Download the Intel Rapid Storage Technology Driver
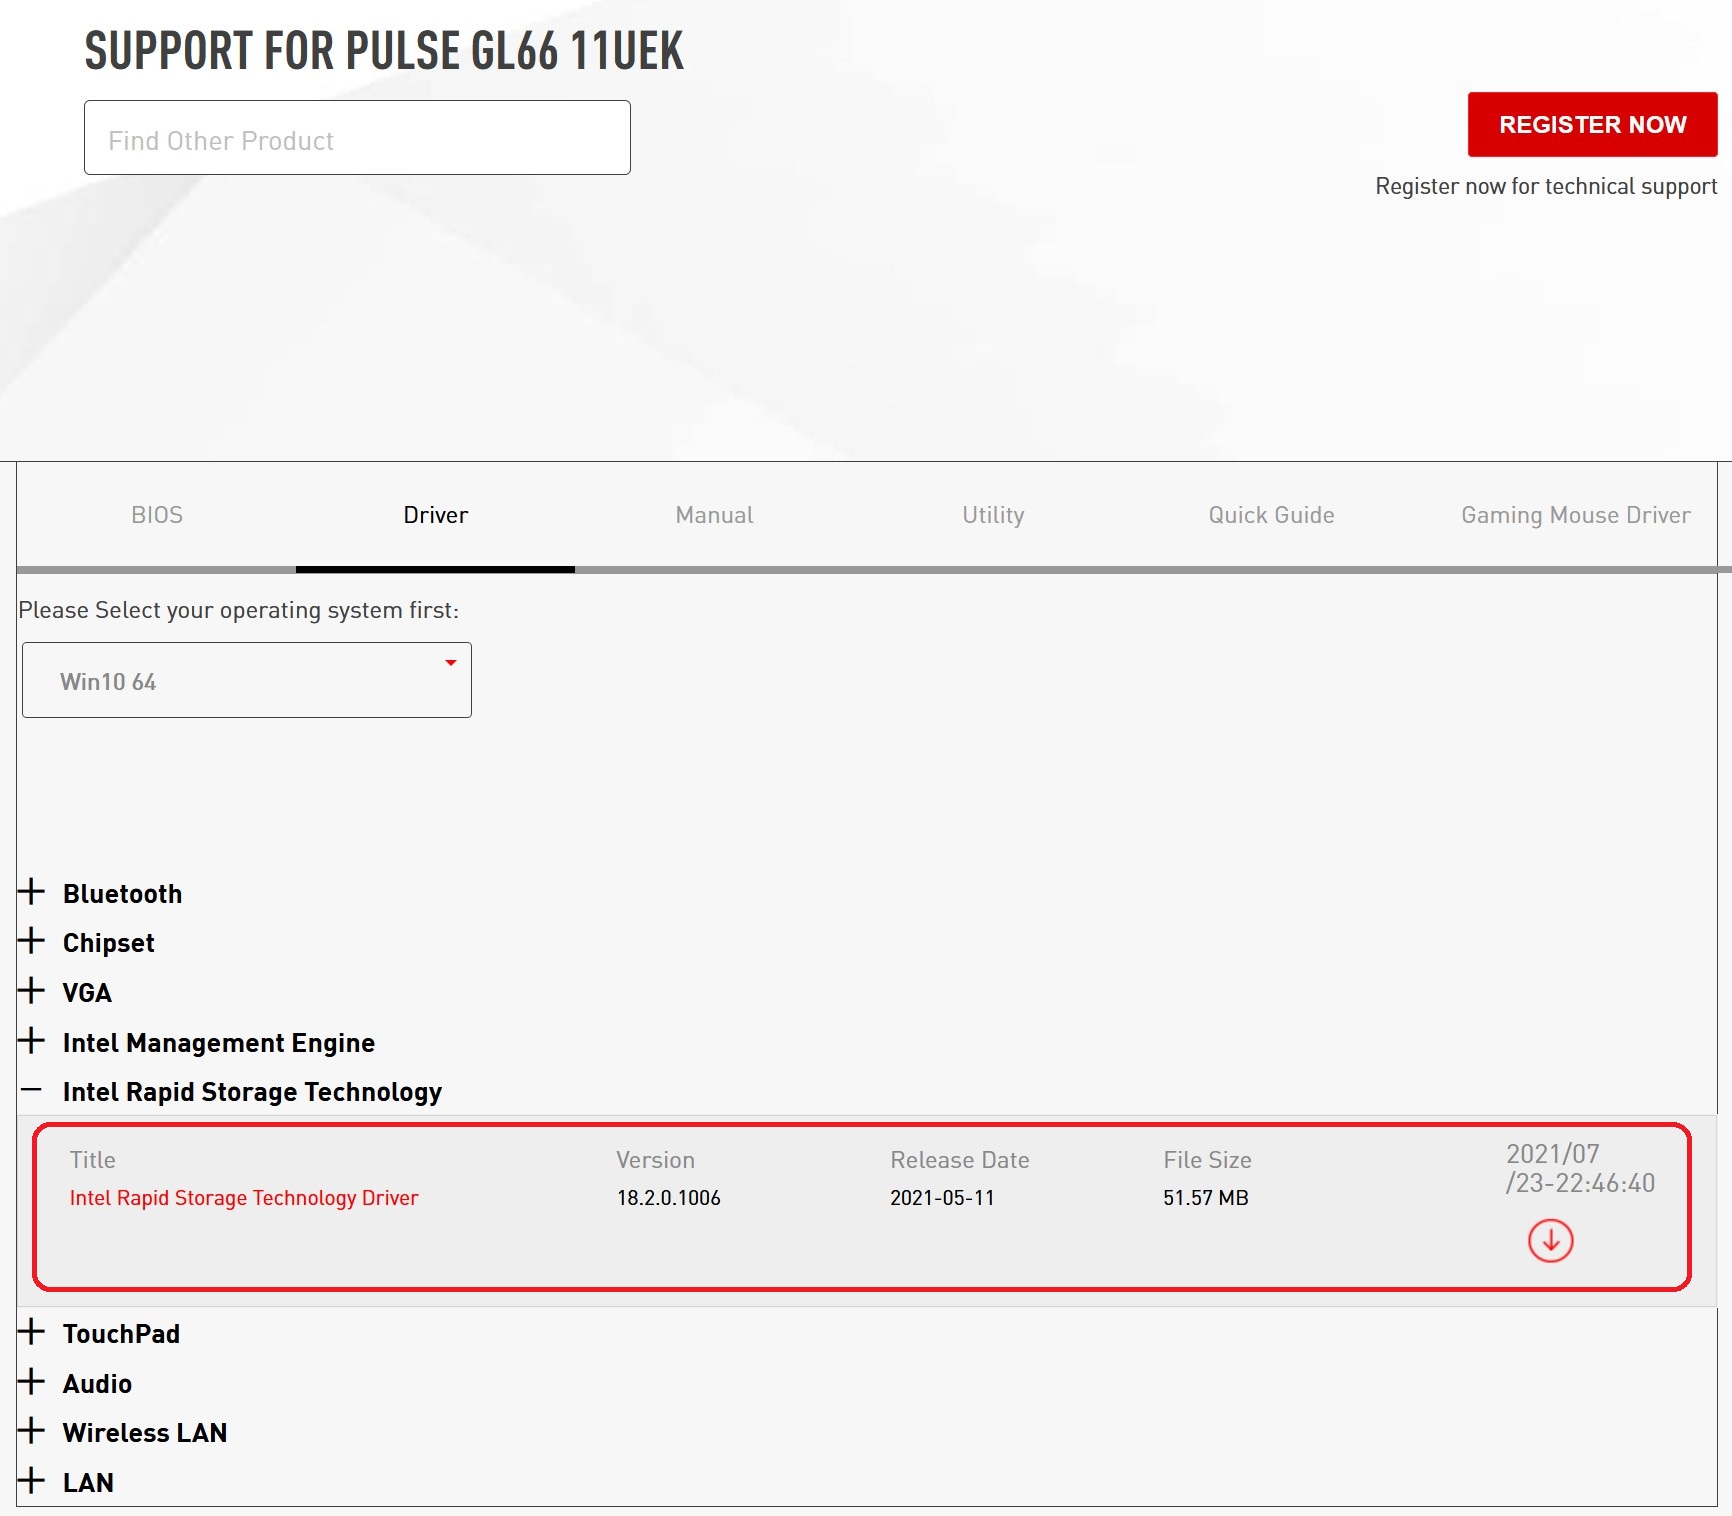Image resolution: width=1732 pixels, height=1516 pixels. [x=1550, y=1241]
